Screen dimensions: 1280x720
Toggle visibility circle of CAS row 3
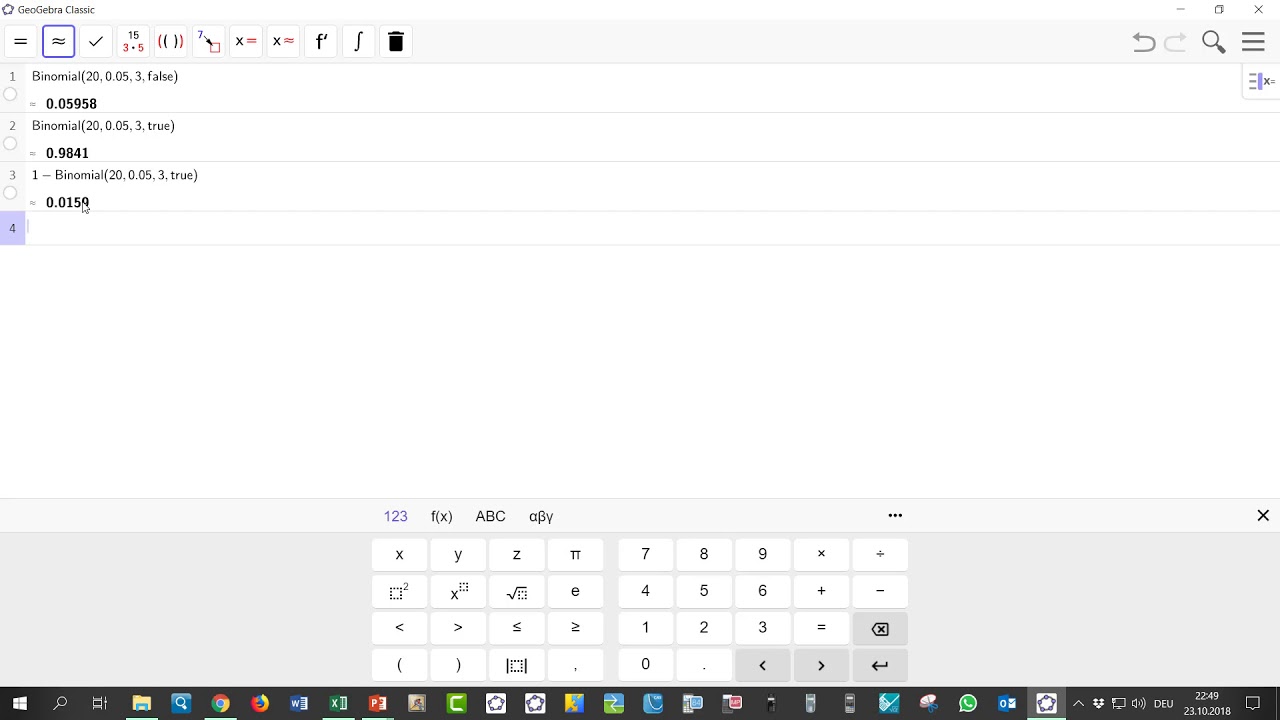coord(10,193)
